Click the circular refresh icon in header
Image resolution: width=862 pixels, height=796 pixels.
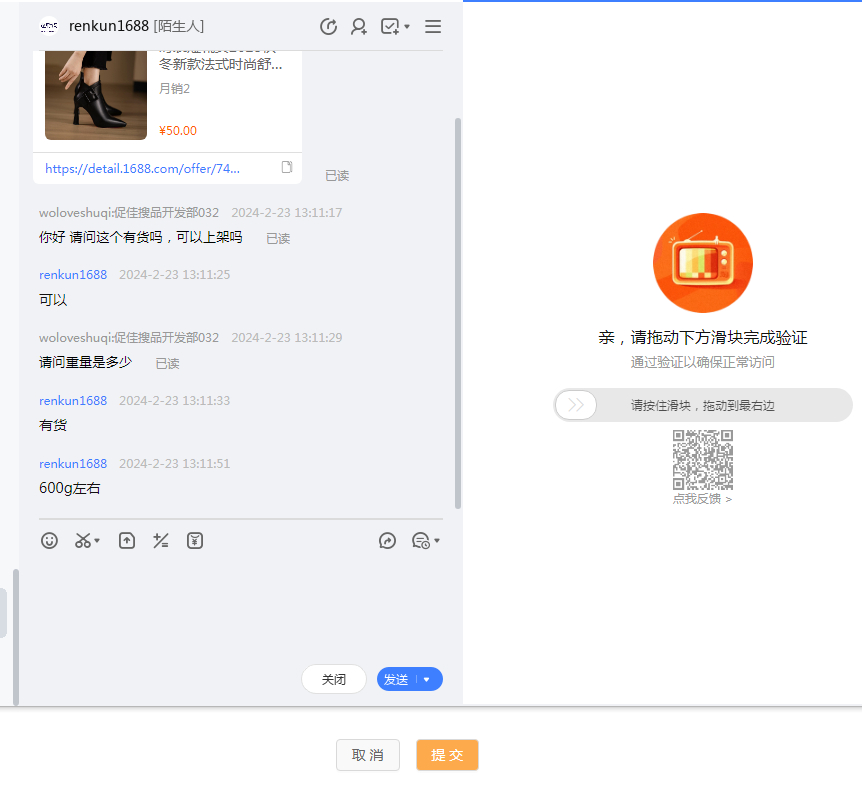pyautogui.click(x=328, y=27)
